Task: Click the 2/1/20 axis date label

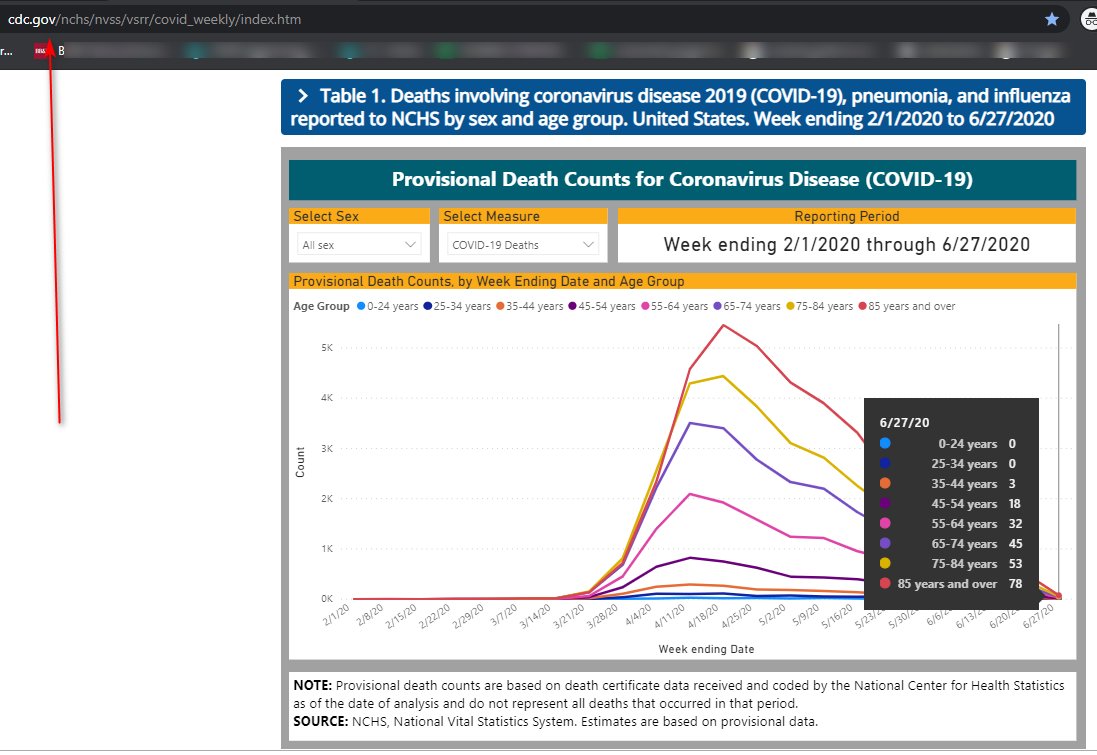Action: [x=337, y=614]
